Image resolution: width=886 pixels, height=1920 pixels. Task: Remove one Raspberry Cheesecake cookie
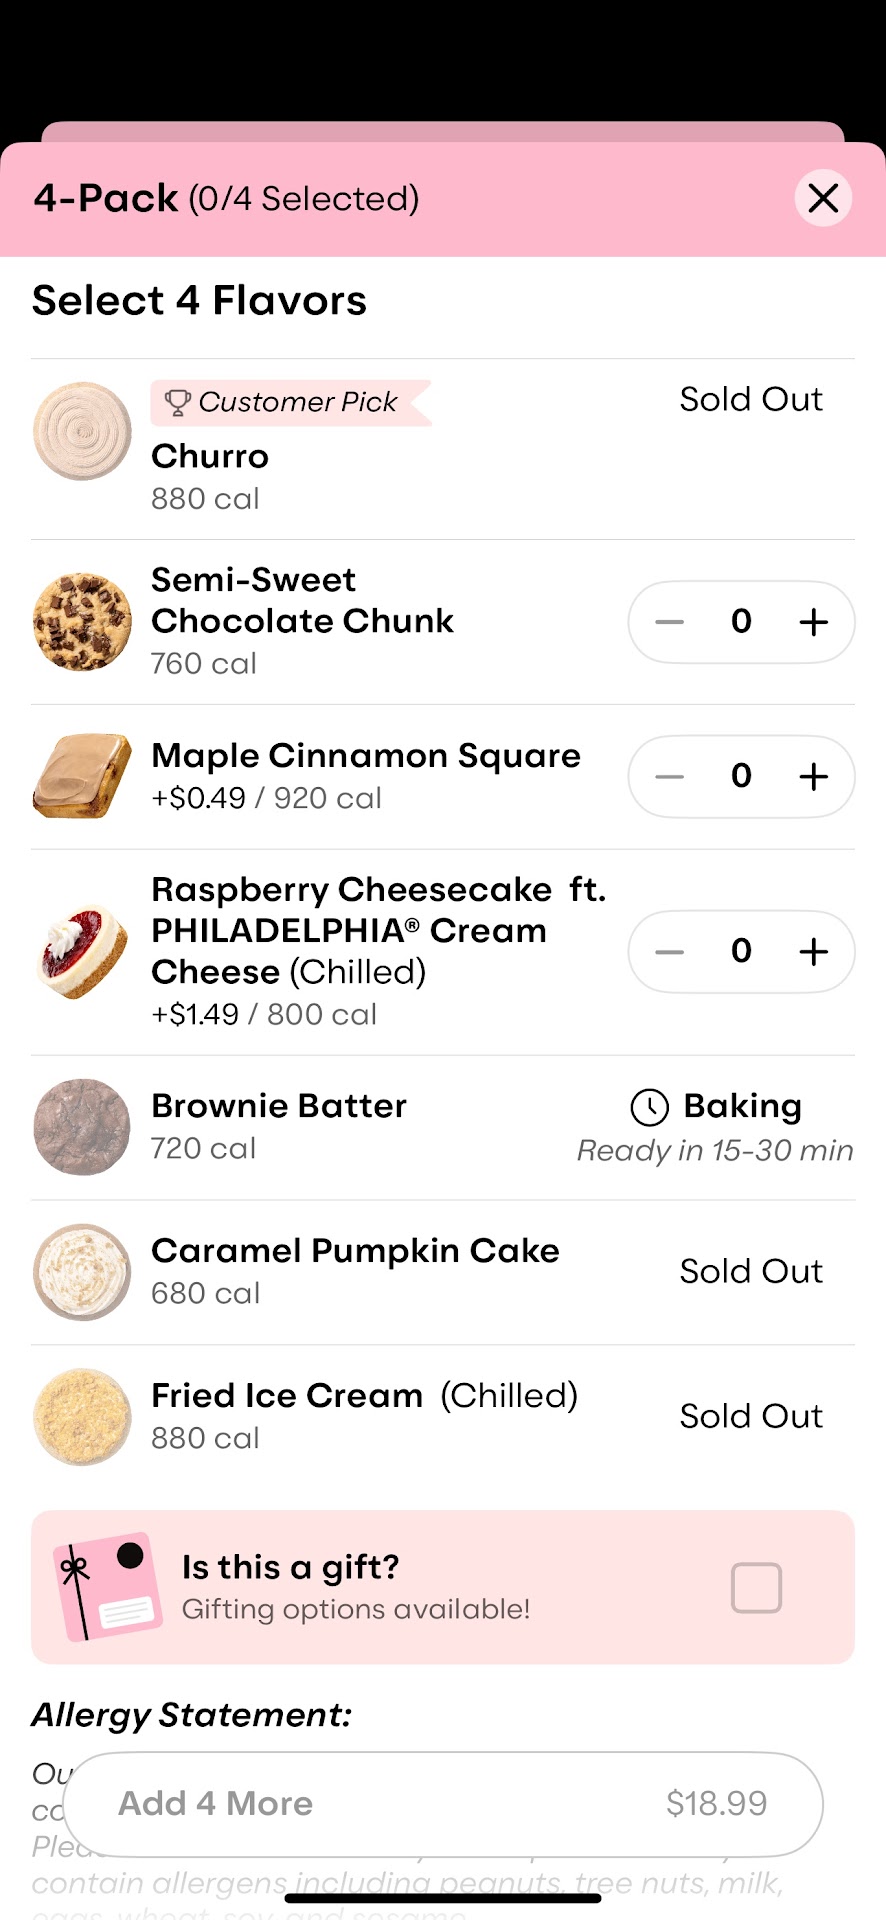click(669, 952)
